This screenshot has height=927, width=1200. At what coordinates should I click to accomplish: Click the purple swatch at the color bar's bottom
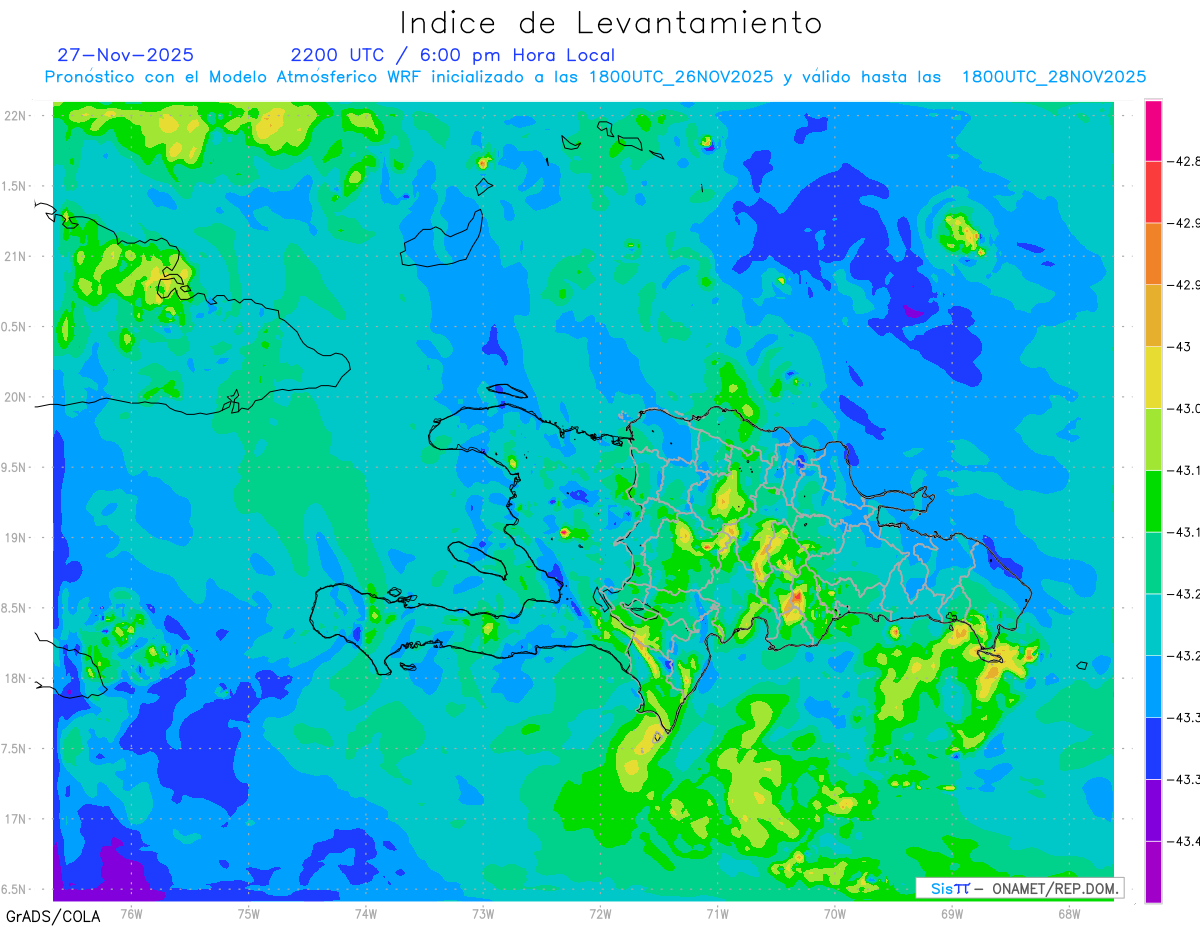tap(1153, 871)
